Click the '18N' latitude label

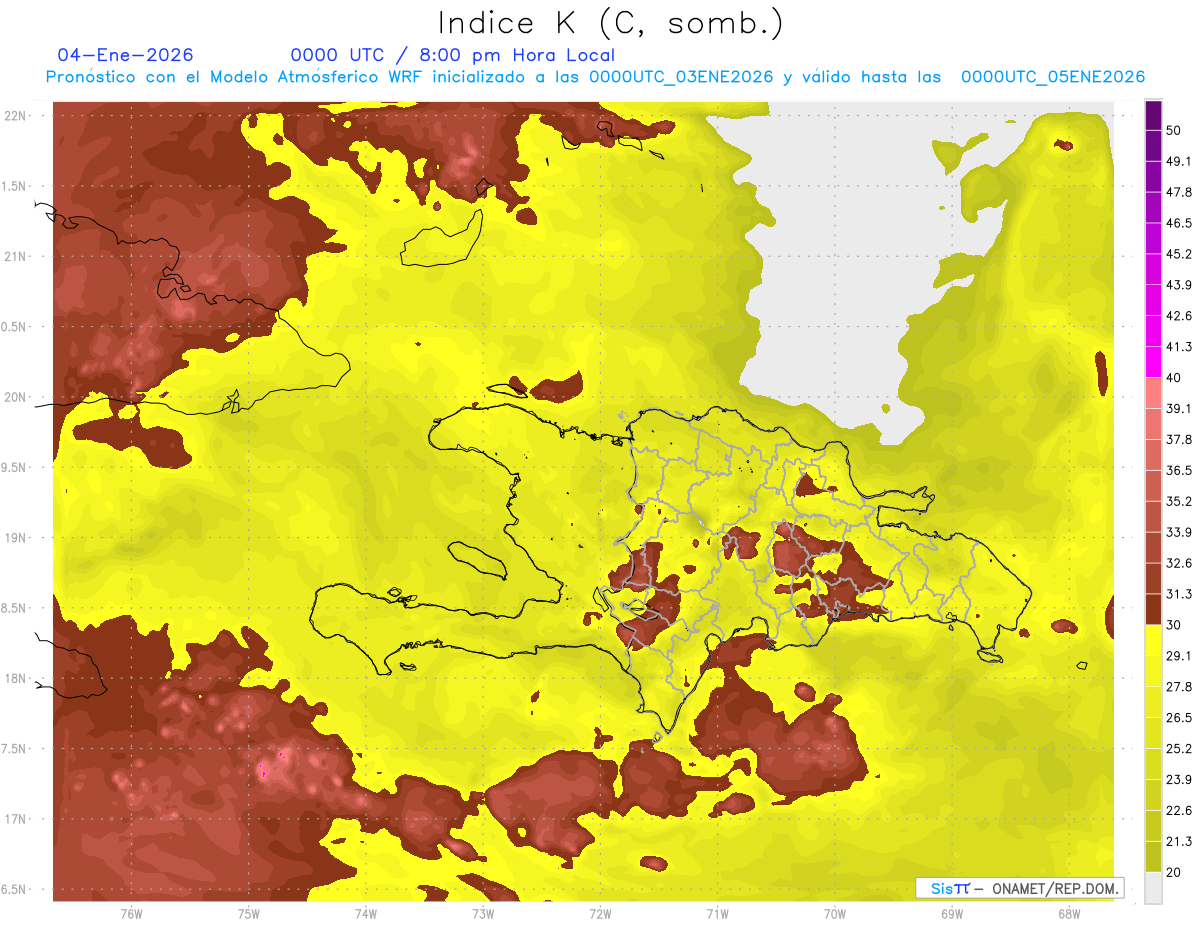(x=16, y=679)
